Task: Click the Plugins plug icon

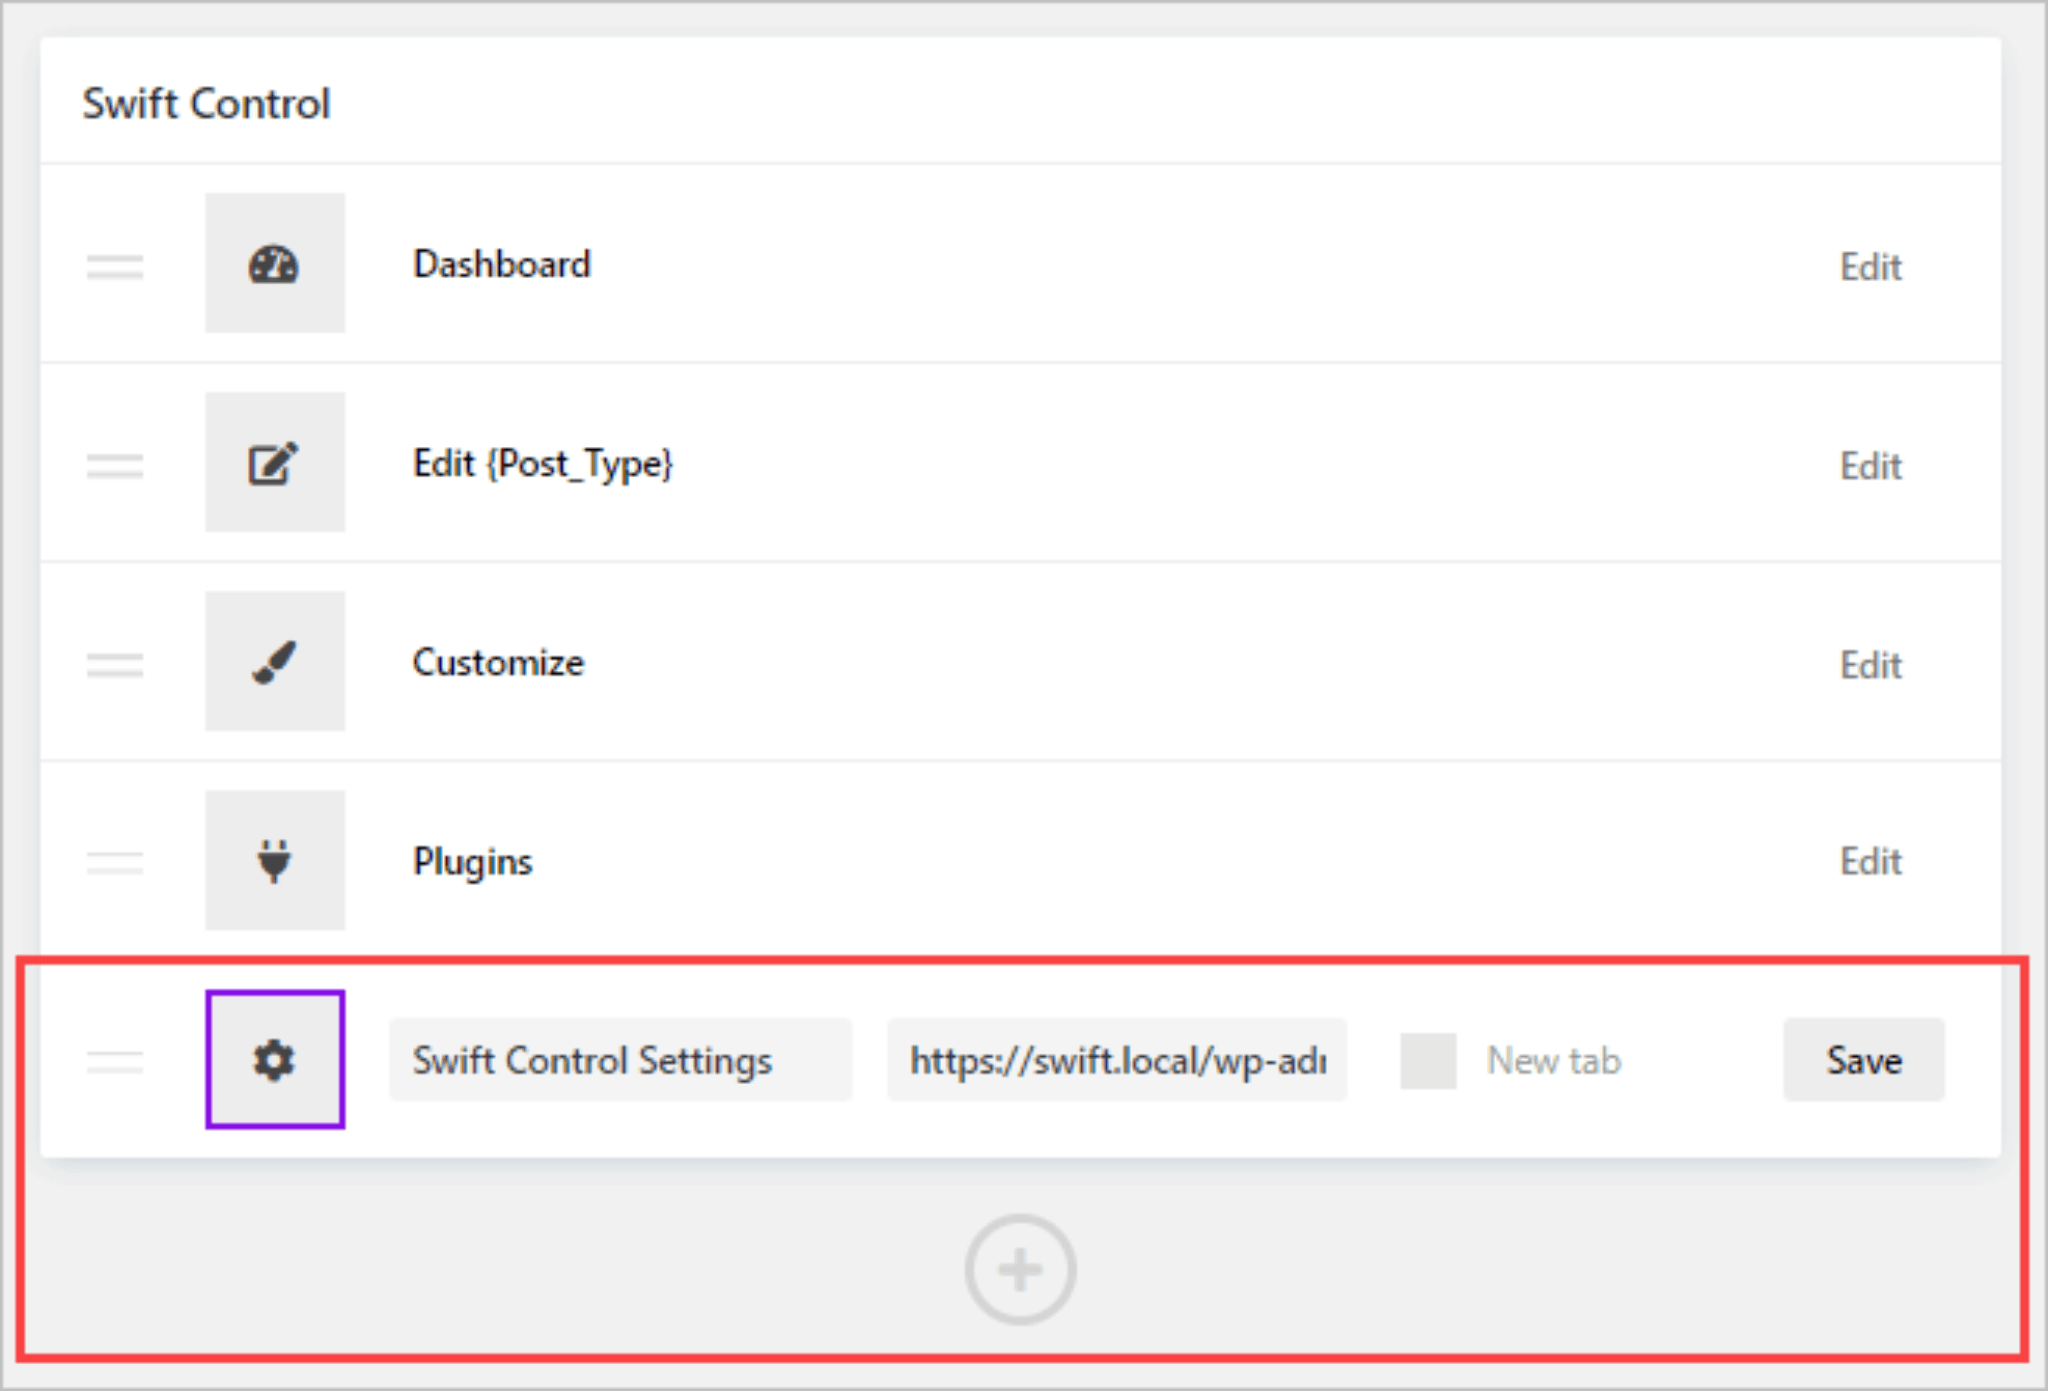Action: (x=274, y=860)
